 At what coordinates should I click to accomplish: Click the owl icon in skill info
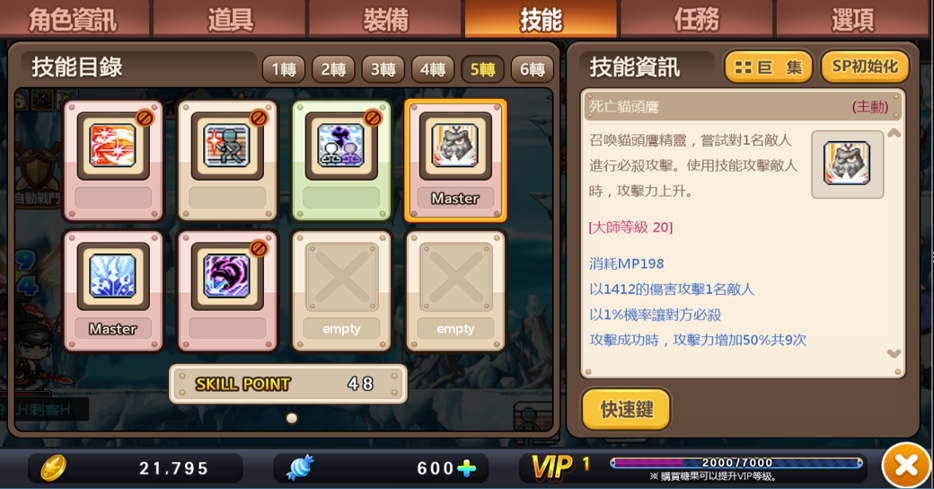point(846,164)
